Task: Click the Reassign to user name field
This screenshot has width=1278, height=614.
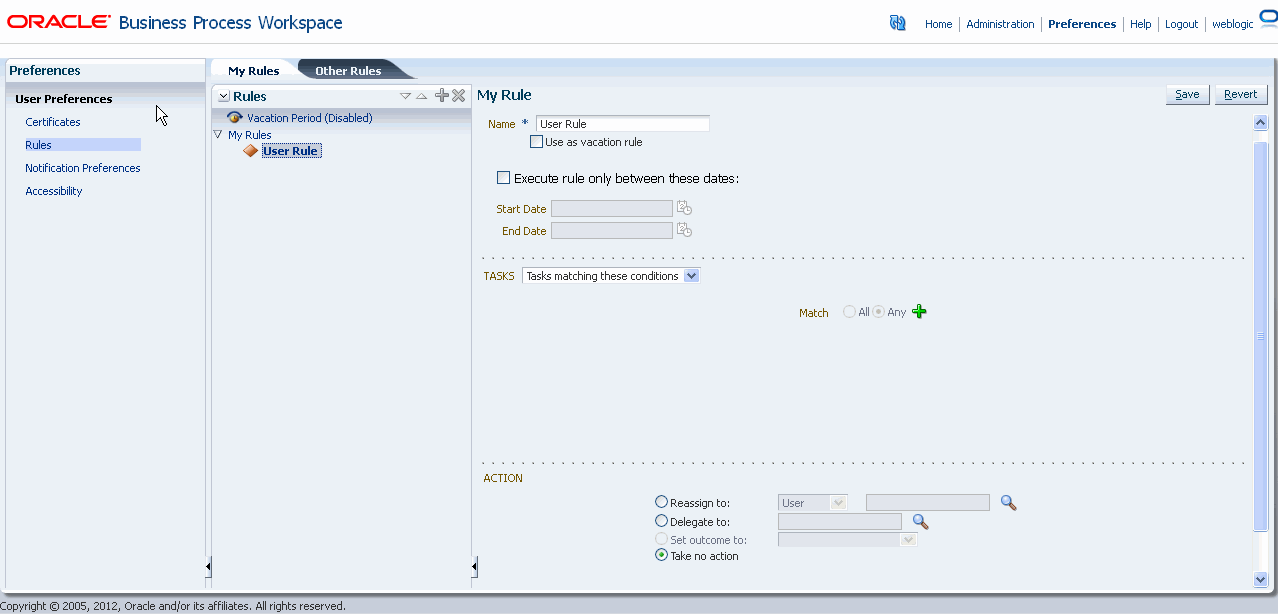Action: (x=927, y=503)
